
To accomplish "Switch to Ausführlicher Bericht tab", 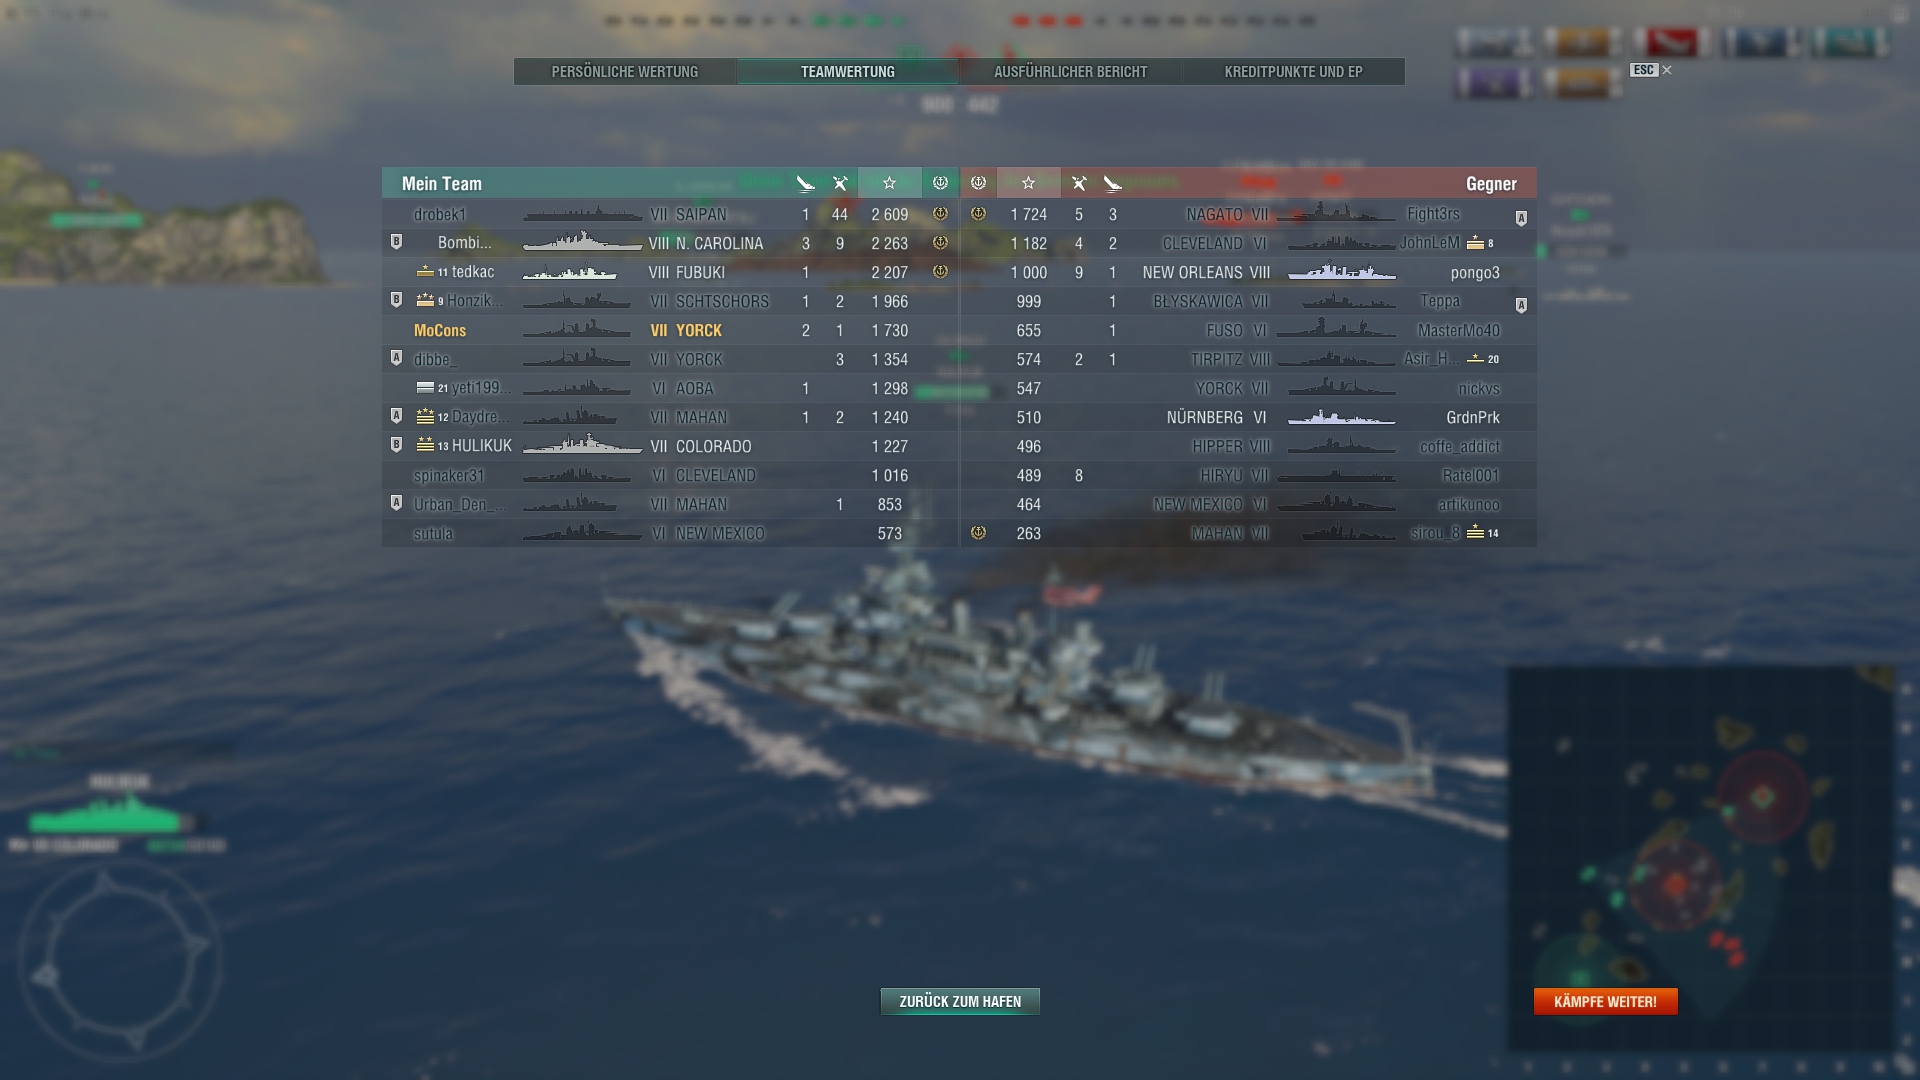I will click(x=1071, y=72).
